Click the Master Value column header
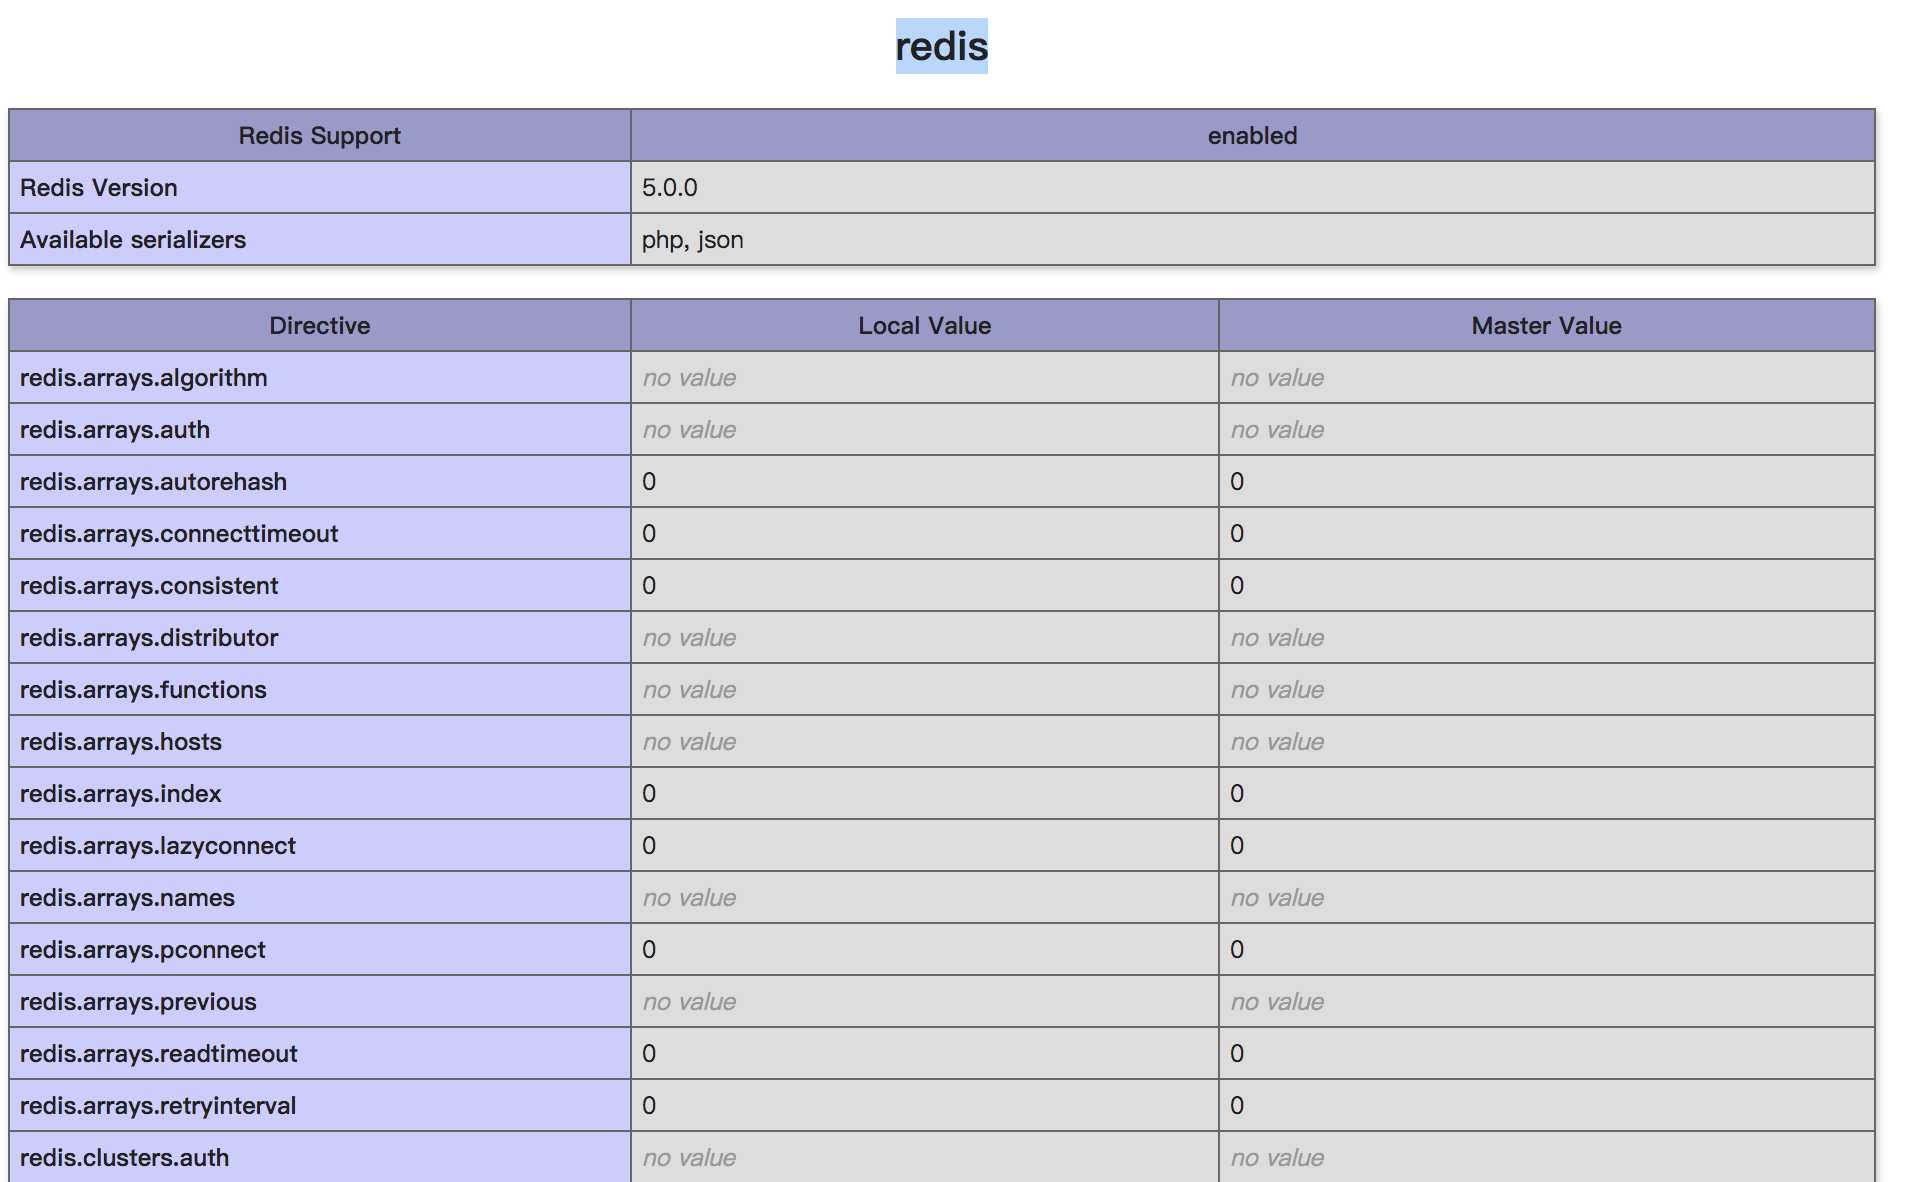Image resolution: width=1930 pixels, height=1182 pixels. (1545, 326)
